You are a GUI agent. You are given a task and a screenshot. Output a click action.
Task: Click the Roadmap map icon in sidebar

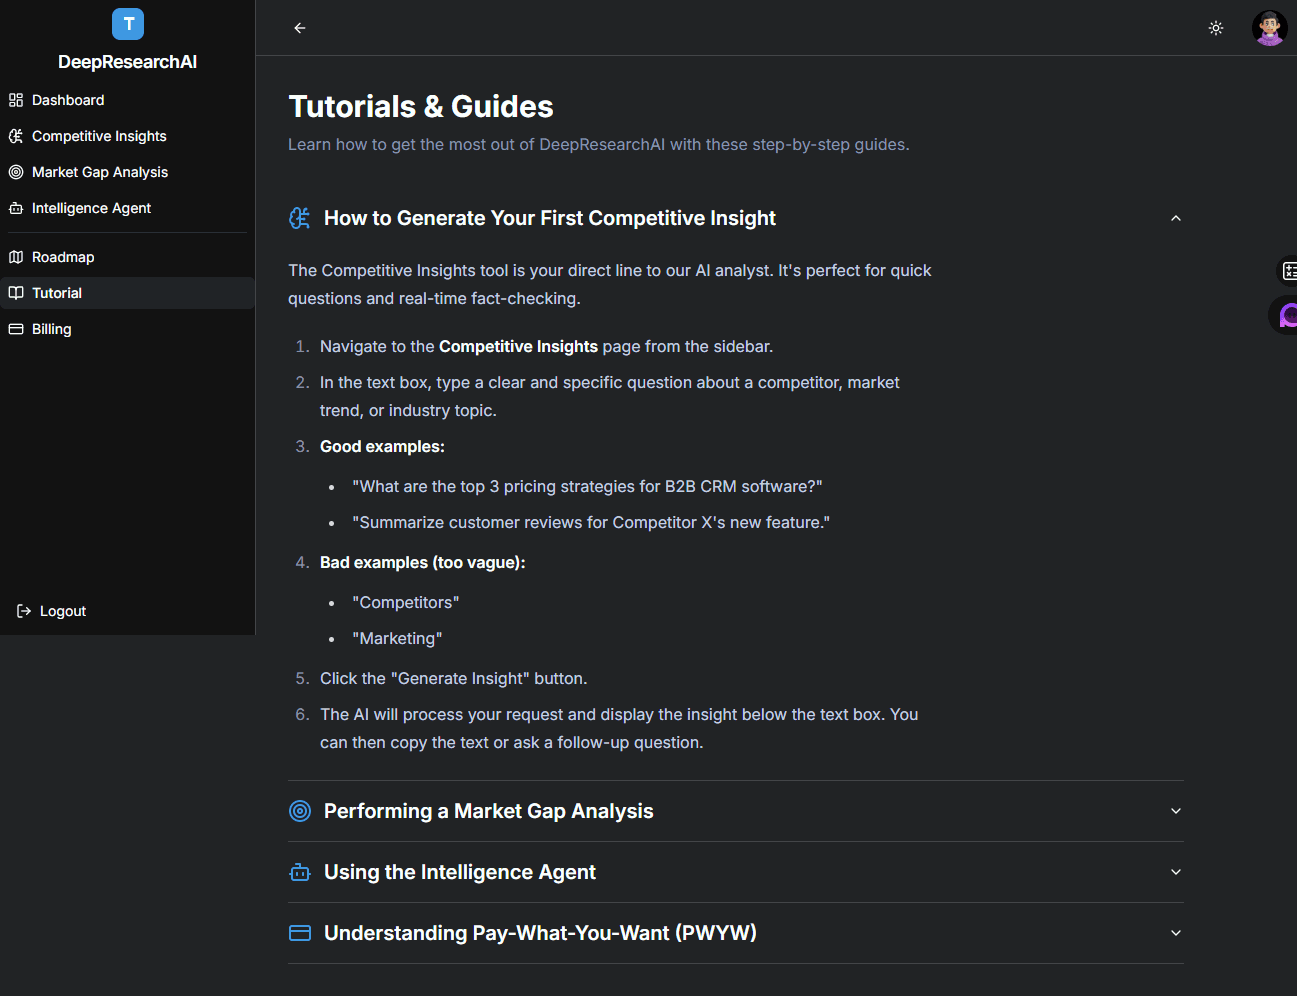pyautogui.click(x=16, y=257)
